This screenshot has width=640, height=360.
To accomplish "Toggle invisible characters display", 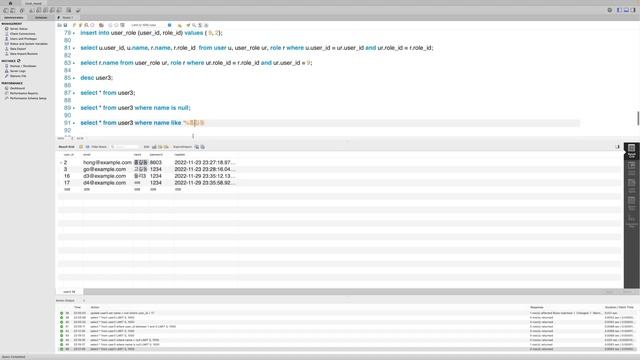I will tap(200, 25).
